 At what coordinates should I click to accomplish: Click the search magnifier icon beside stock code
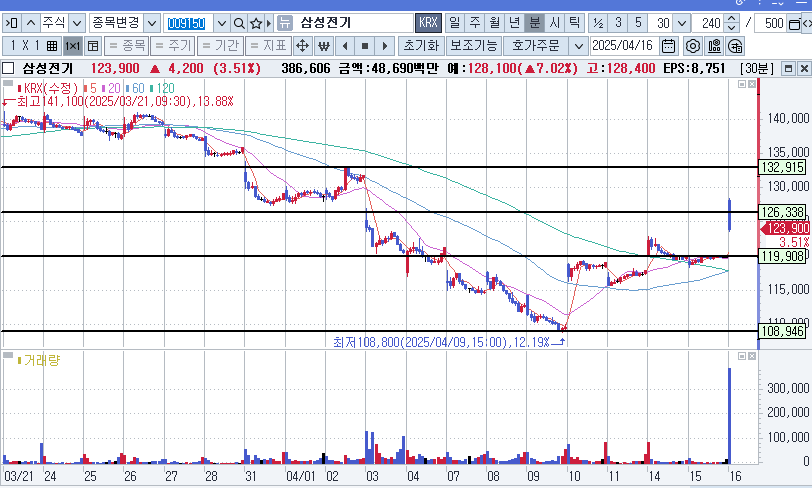239,23
